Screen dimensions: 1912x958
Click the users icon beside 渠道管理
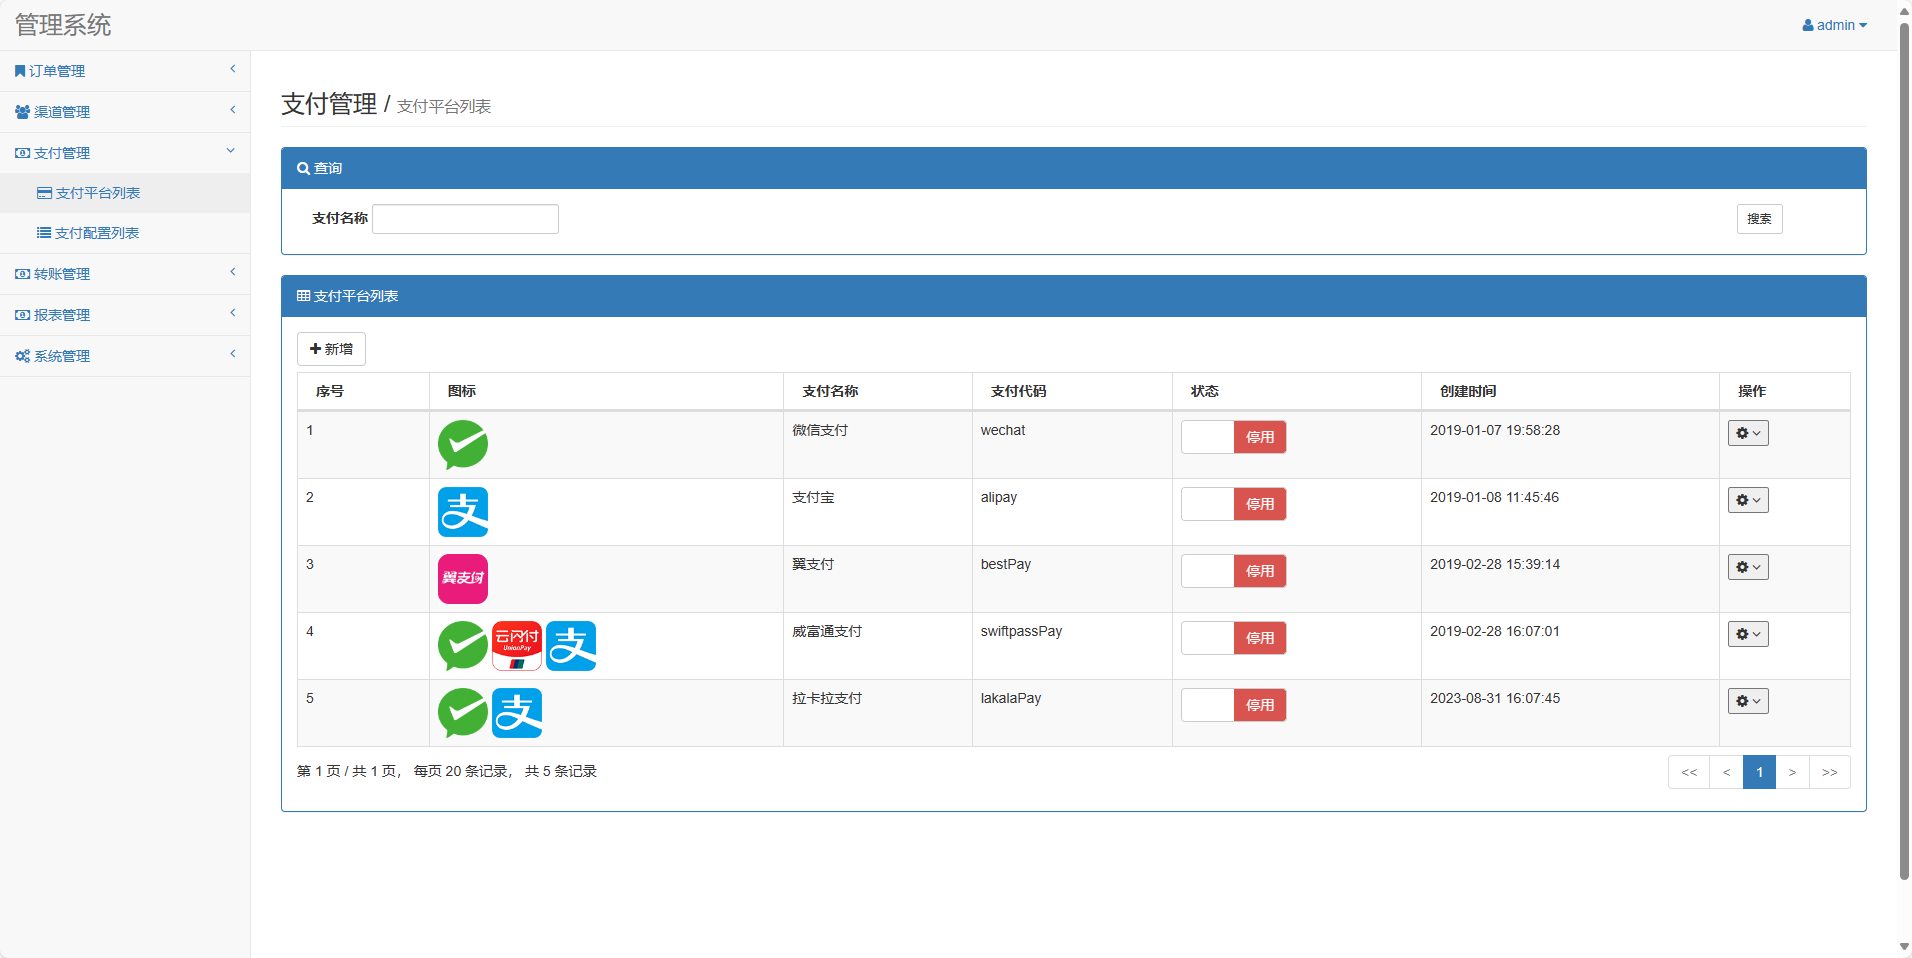pyautogui.click(x=22, y=112)
